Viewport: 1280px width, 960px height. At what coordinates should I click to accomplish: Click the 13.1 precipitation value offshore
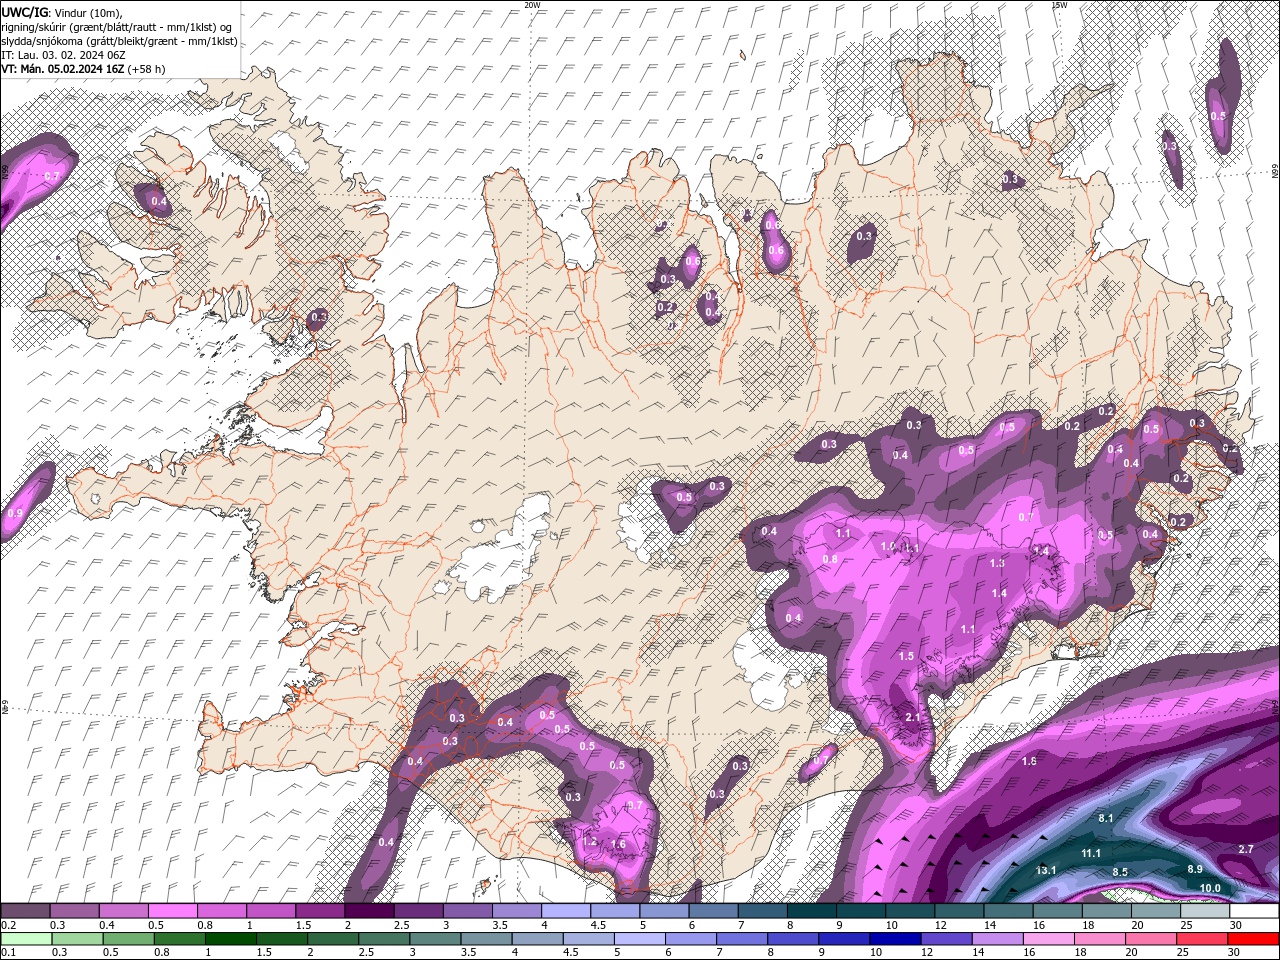pos(1046,871)
